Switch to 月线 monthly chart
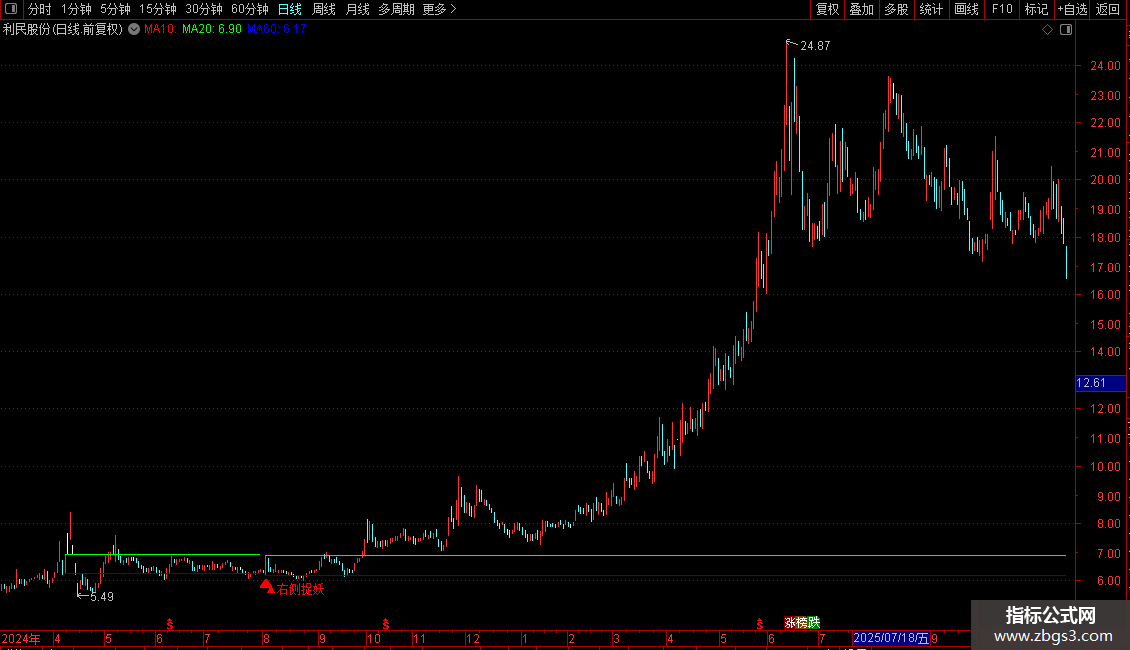 coord(357,9)
